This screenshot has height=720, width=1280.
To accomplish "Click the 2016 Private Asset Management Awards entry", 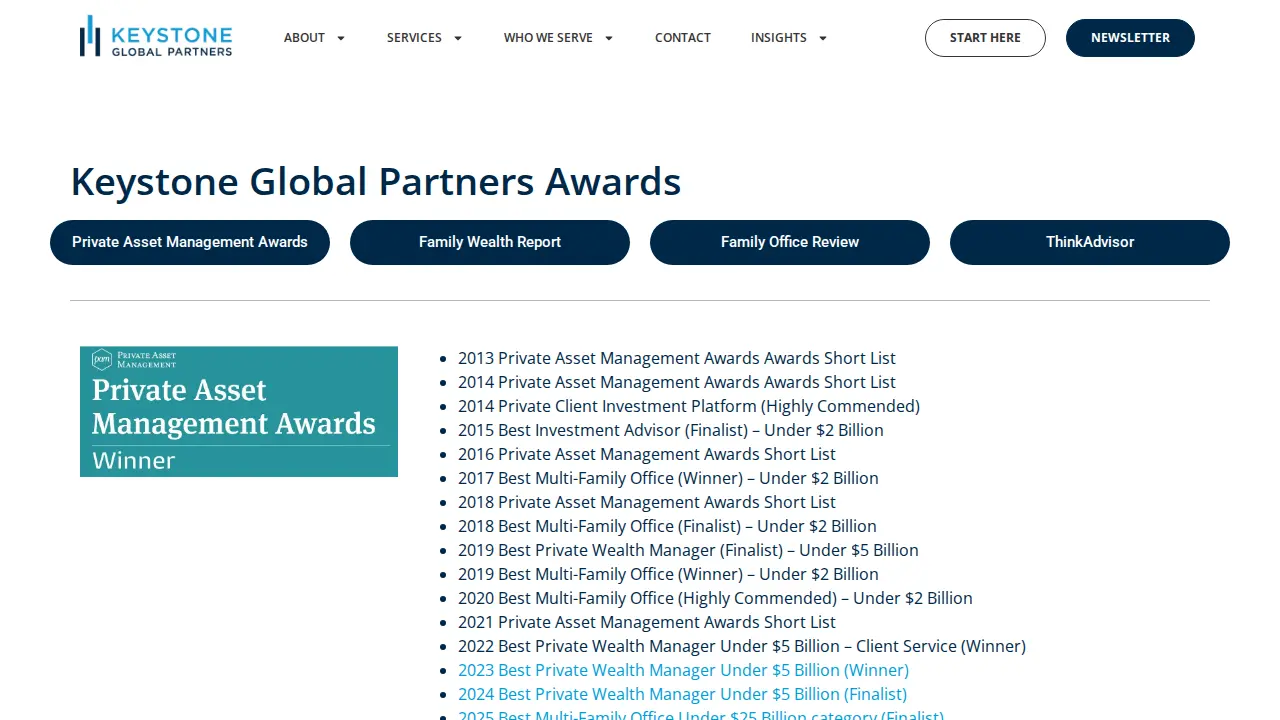I will coord(647,454).
